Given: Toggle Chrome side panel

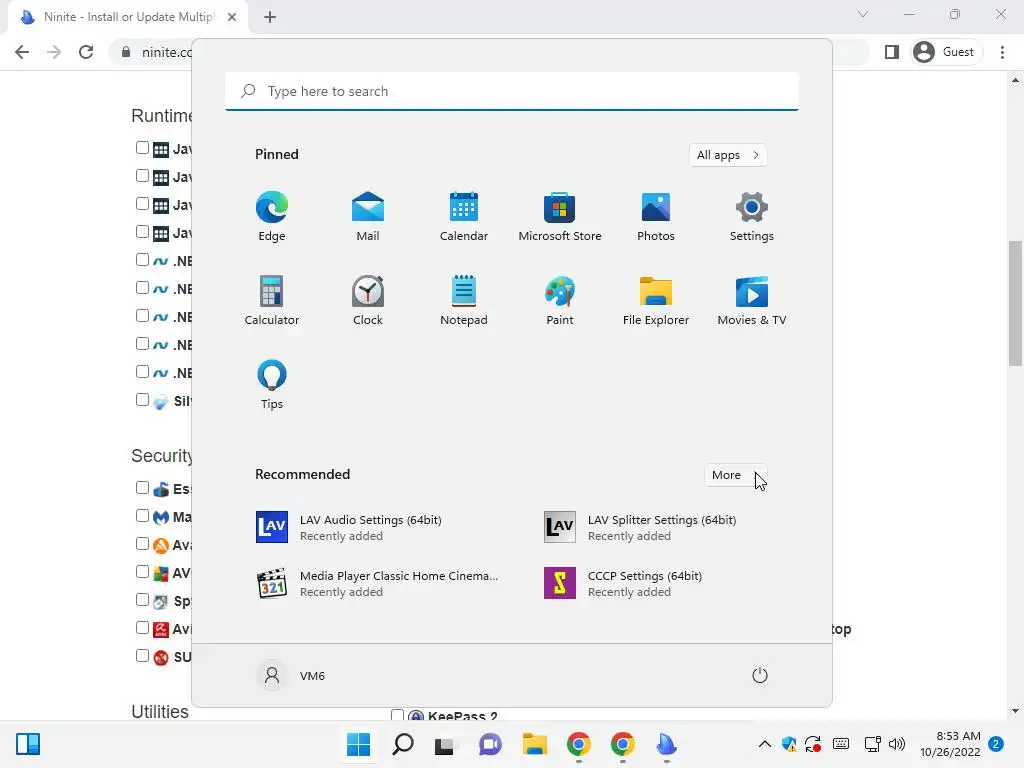Looking at the screenshot, I should pos(891,52).
